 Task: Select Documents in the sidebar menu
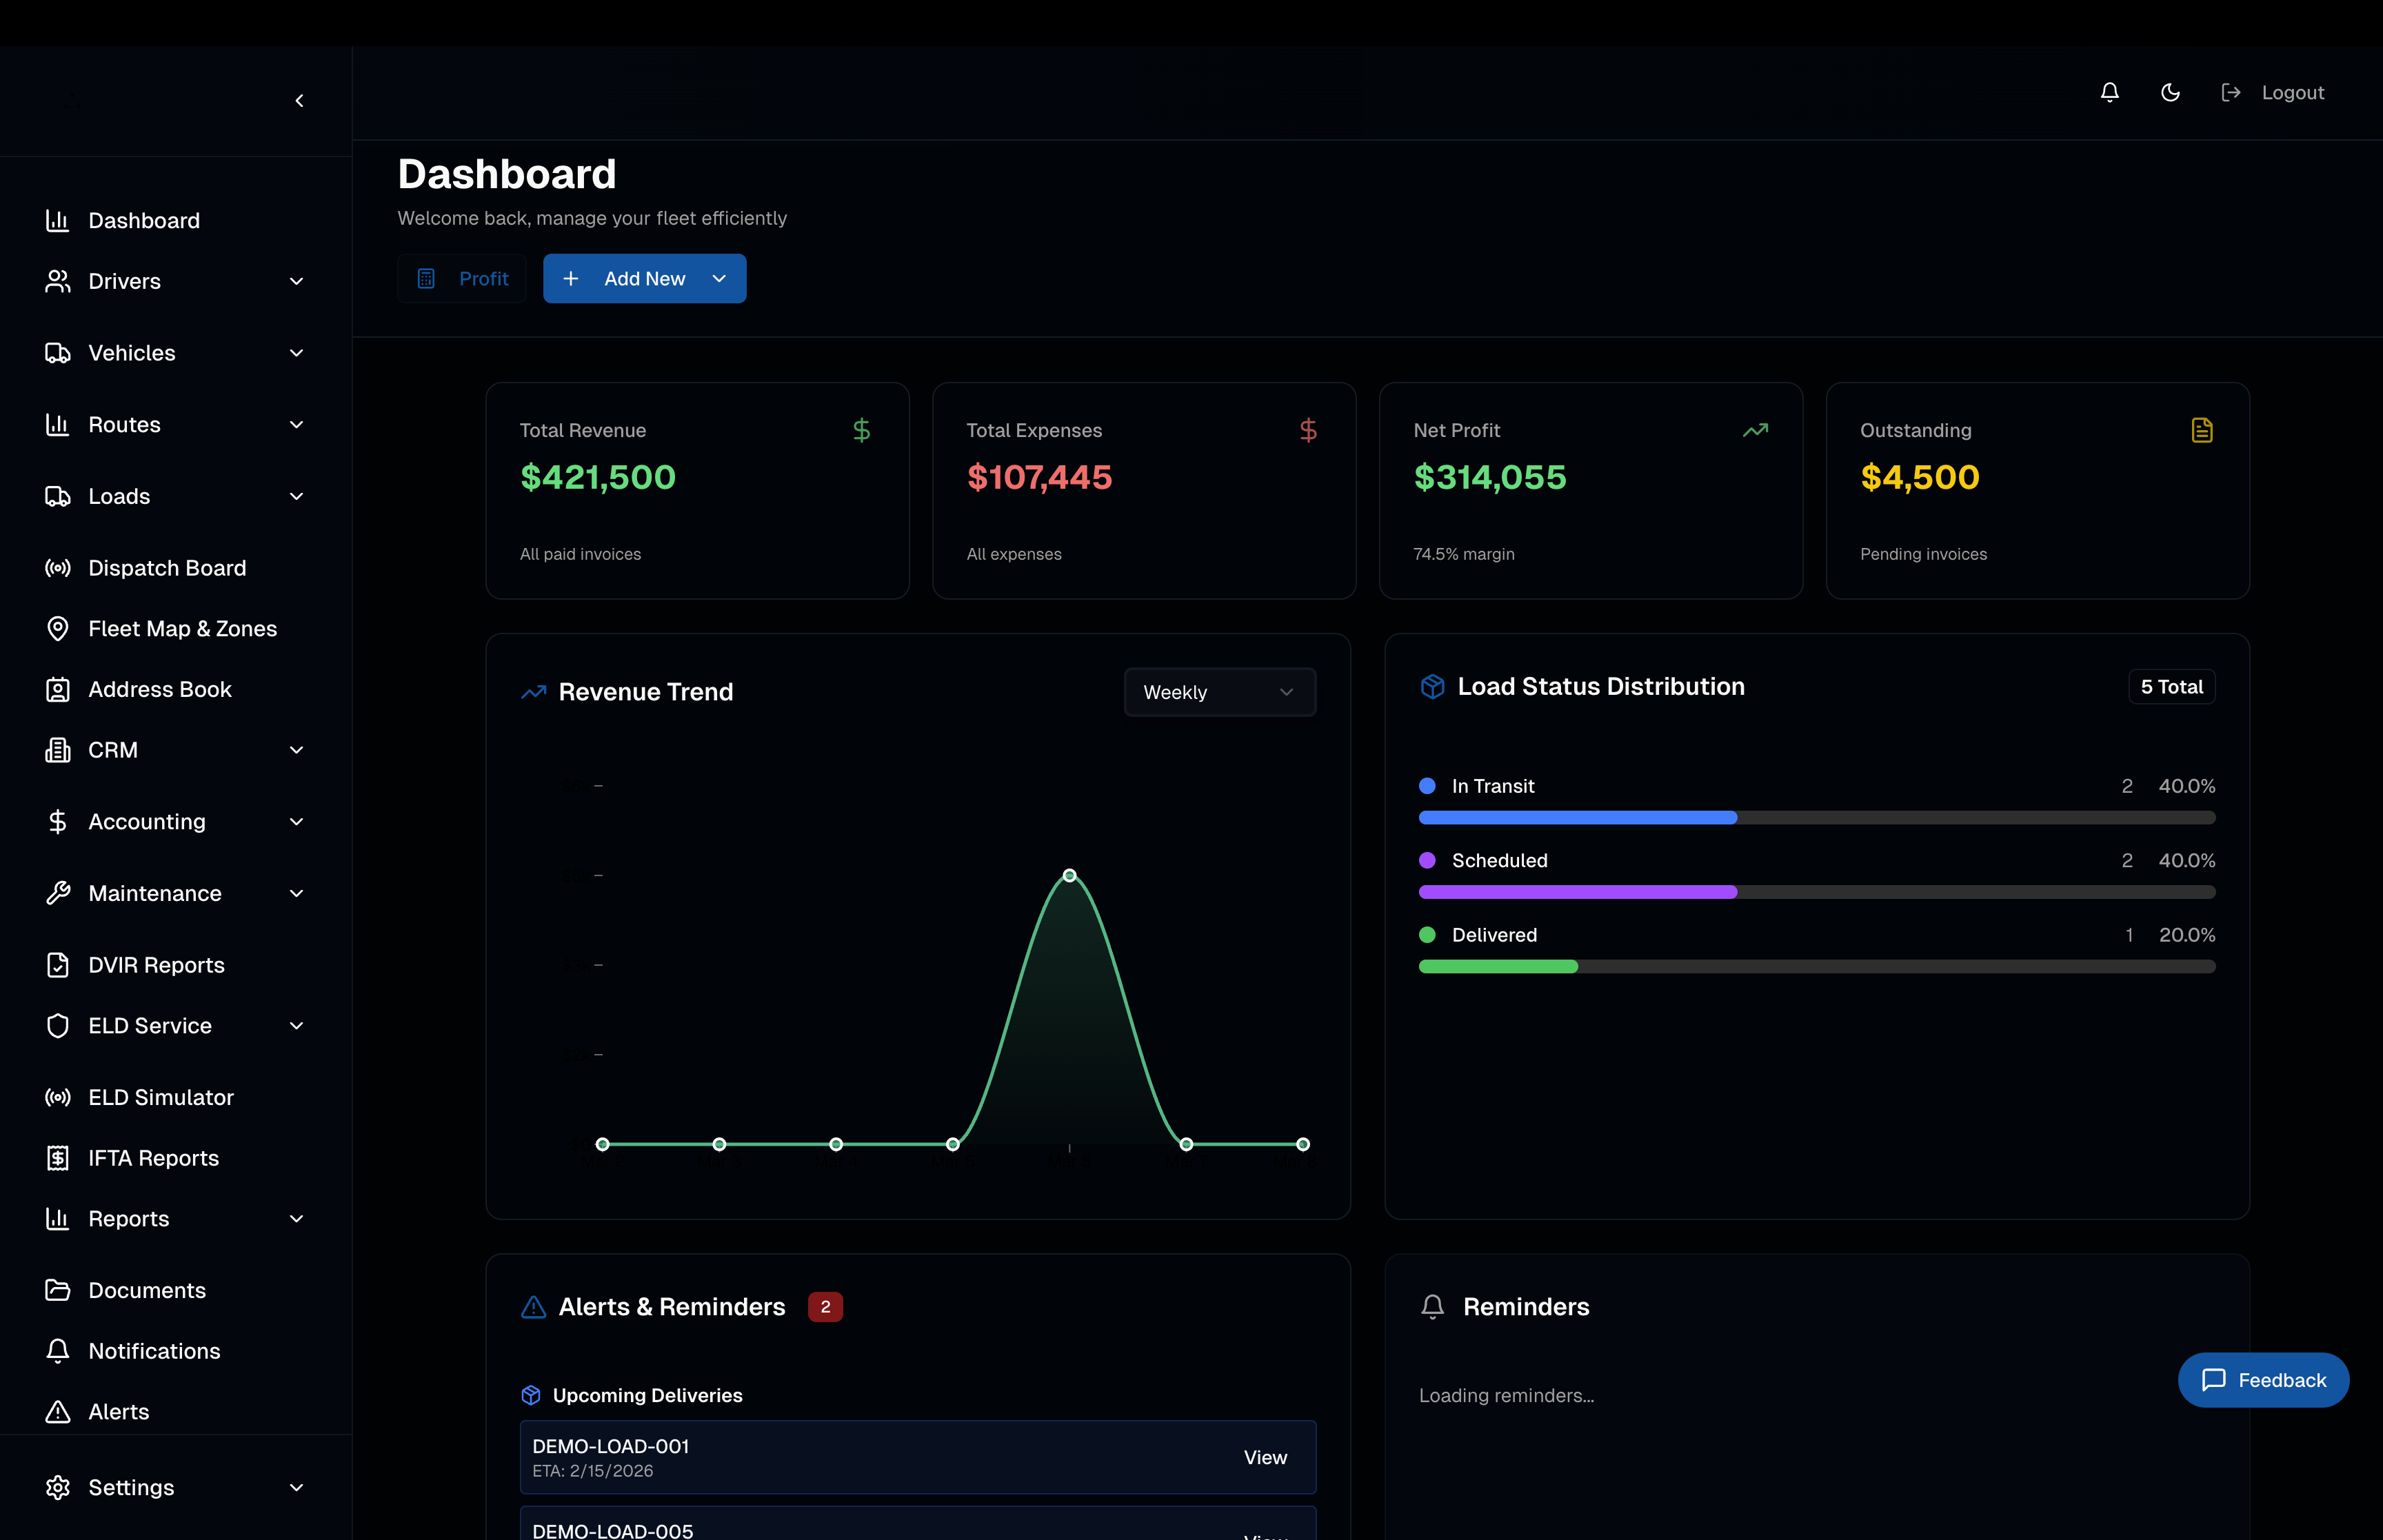click(146, 1290)
